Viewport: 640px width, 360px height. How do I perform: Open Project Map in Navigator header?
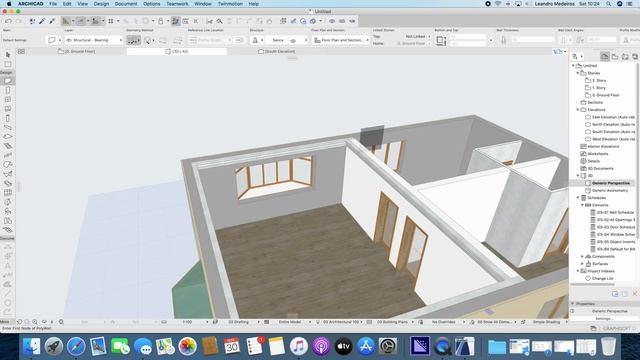(x=605, y=57)
